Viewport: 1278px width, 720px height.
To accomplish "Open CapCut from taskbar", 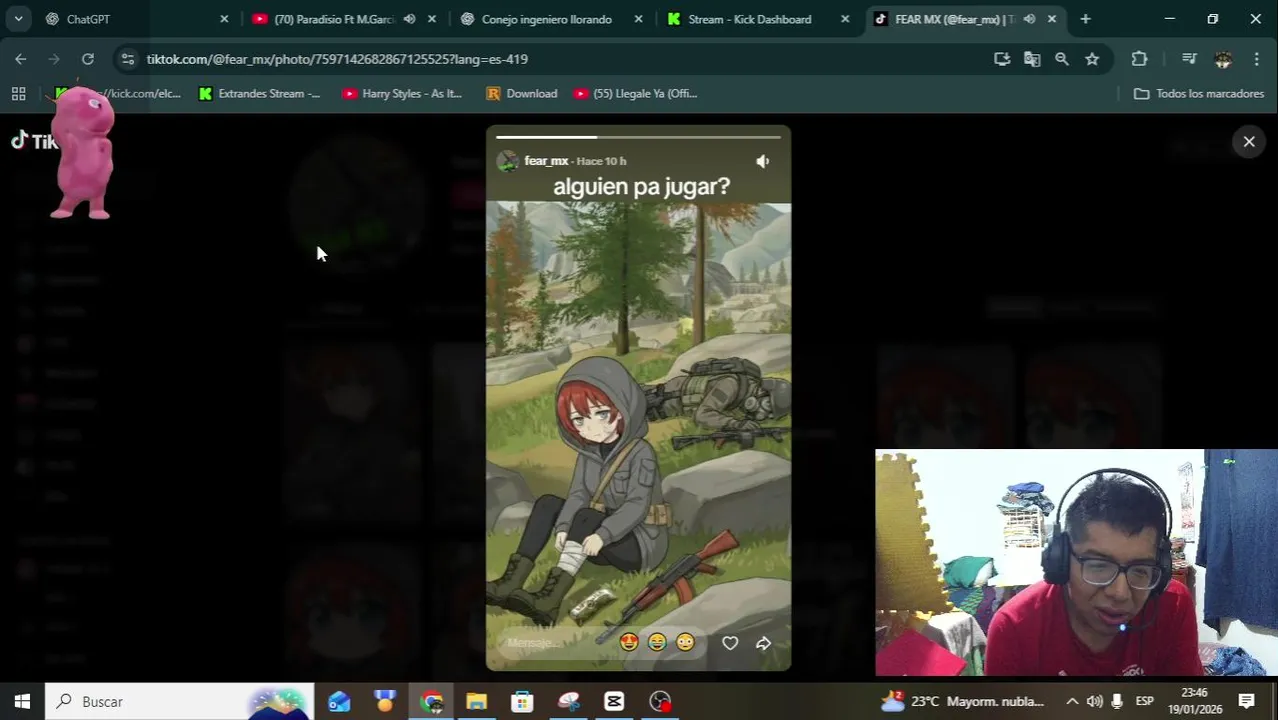I will tap(614, 701).
